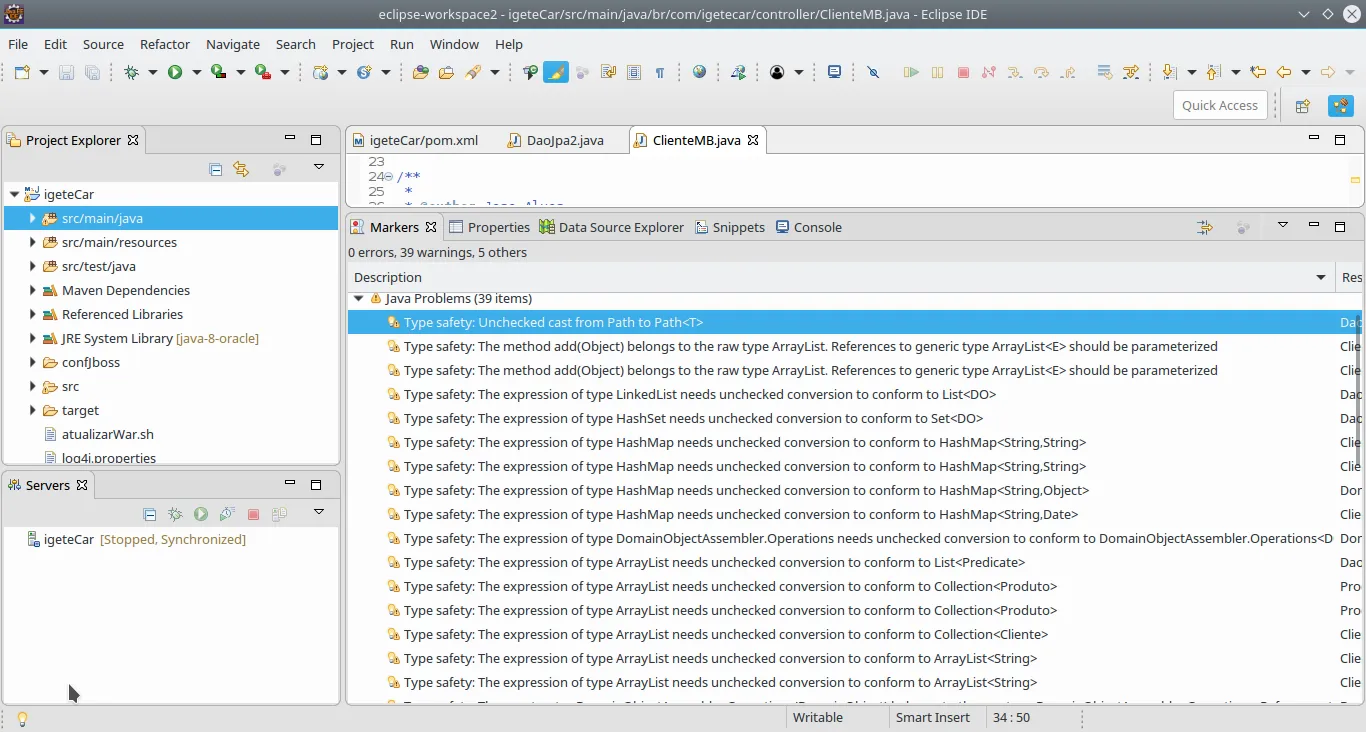
Task: Expand the src/main/resources folder
Action: [x=33, y=242]
